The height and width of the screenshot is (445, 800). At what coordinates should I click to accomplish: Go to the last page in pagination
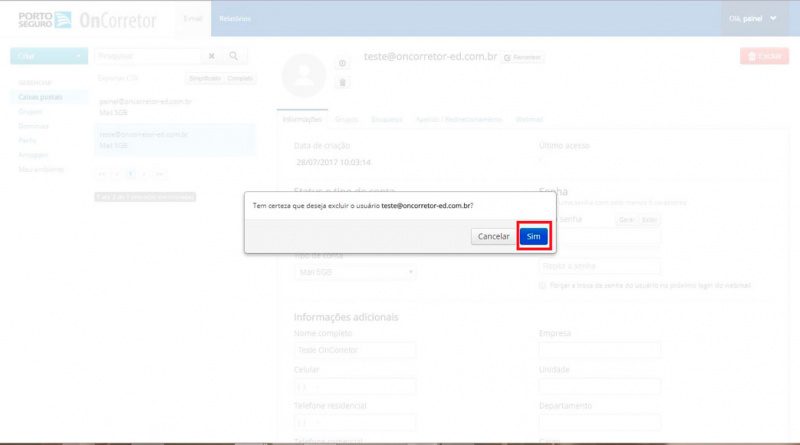[x=159, y=174]
